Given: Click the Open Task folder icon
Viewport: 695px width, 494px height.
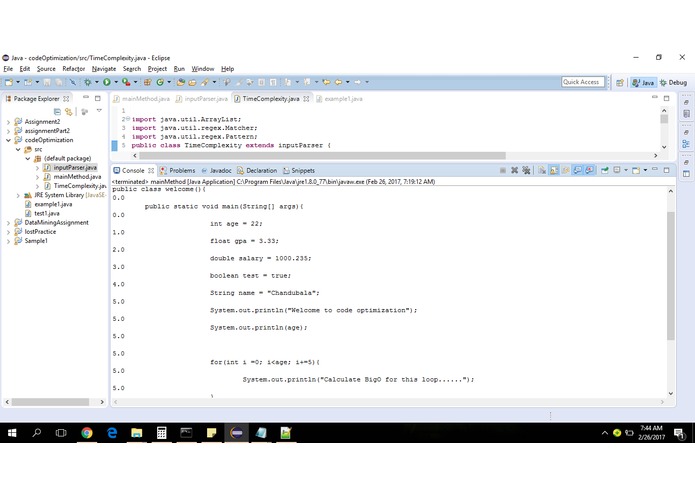Looking at the screenshot, I should pyautogui.click(x=192, y=82).
